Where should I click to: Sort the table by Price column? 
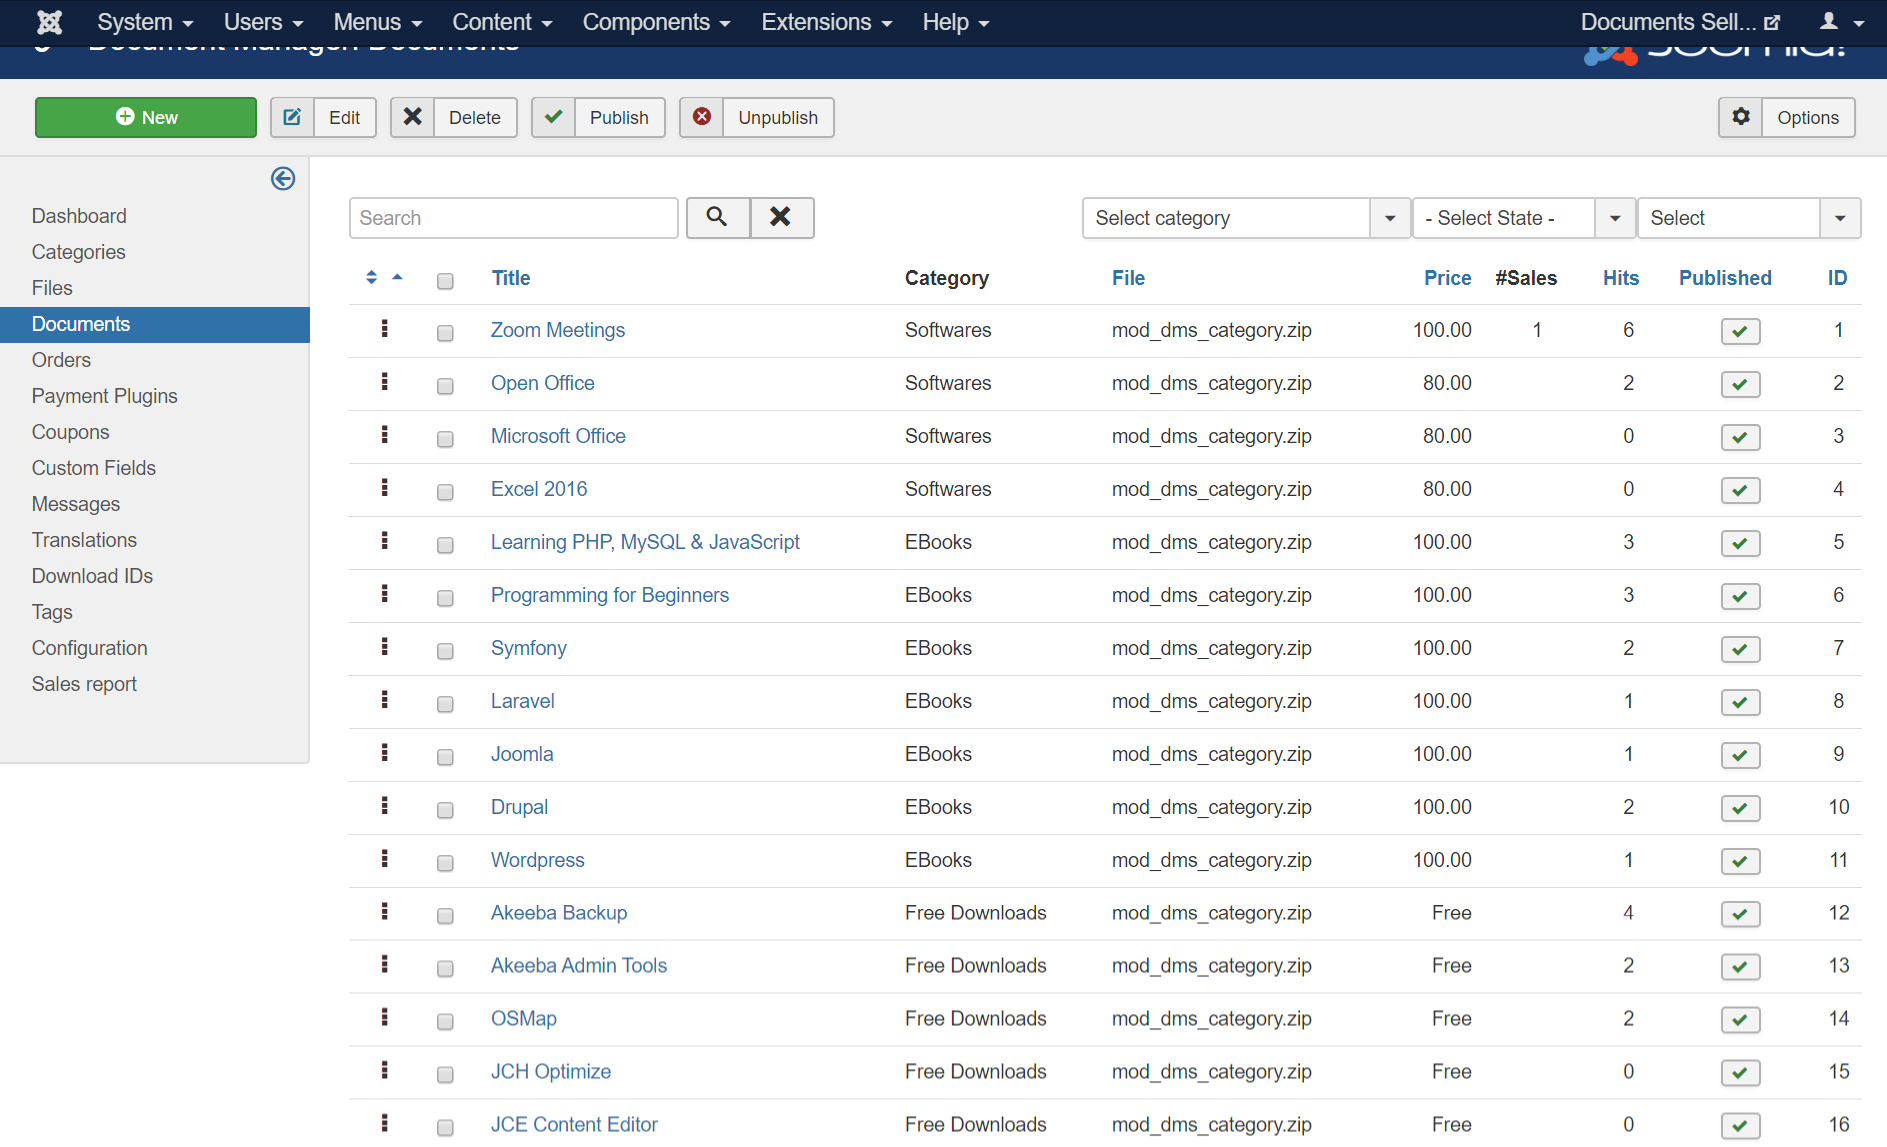1447,278
